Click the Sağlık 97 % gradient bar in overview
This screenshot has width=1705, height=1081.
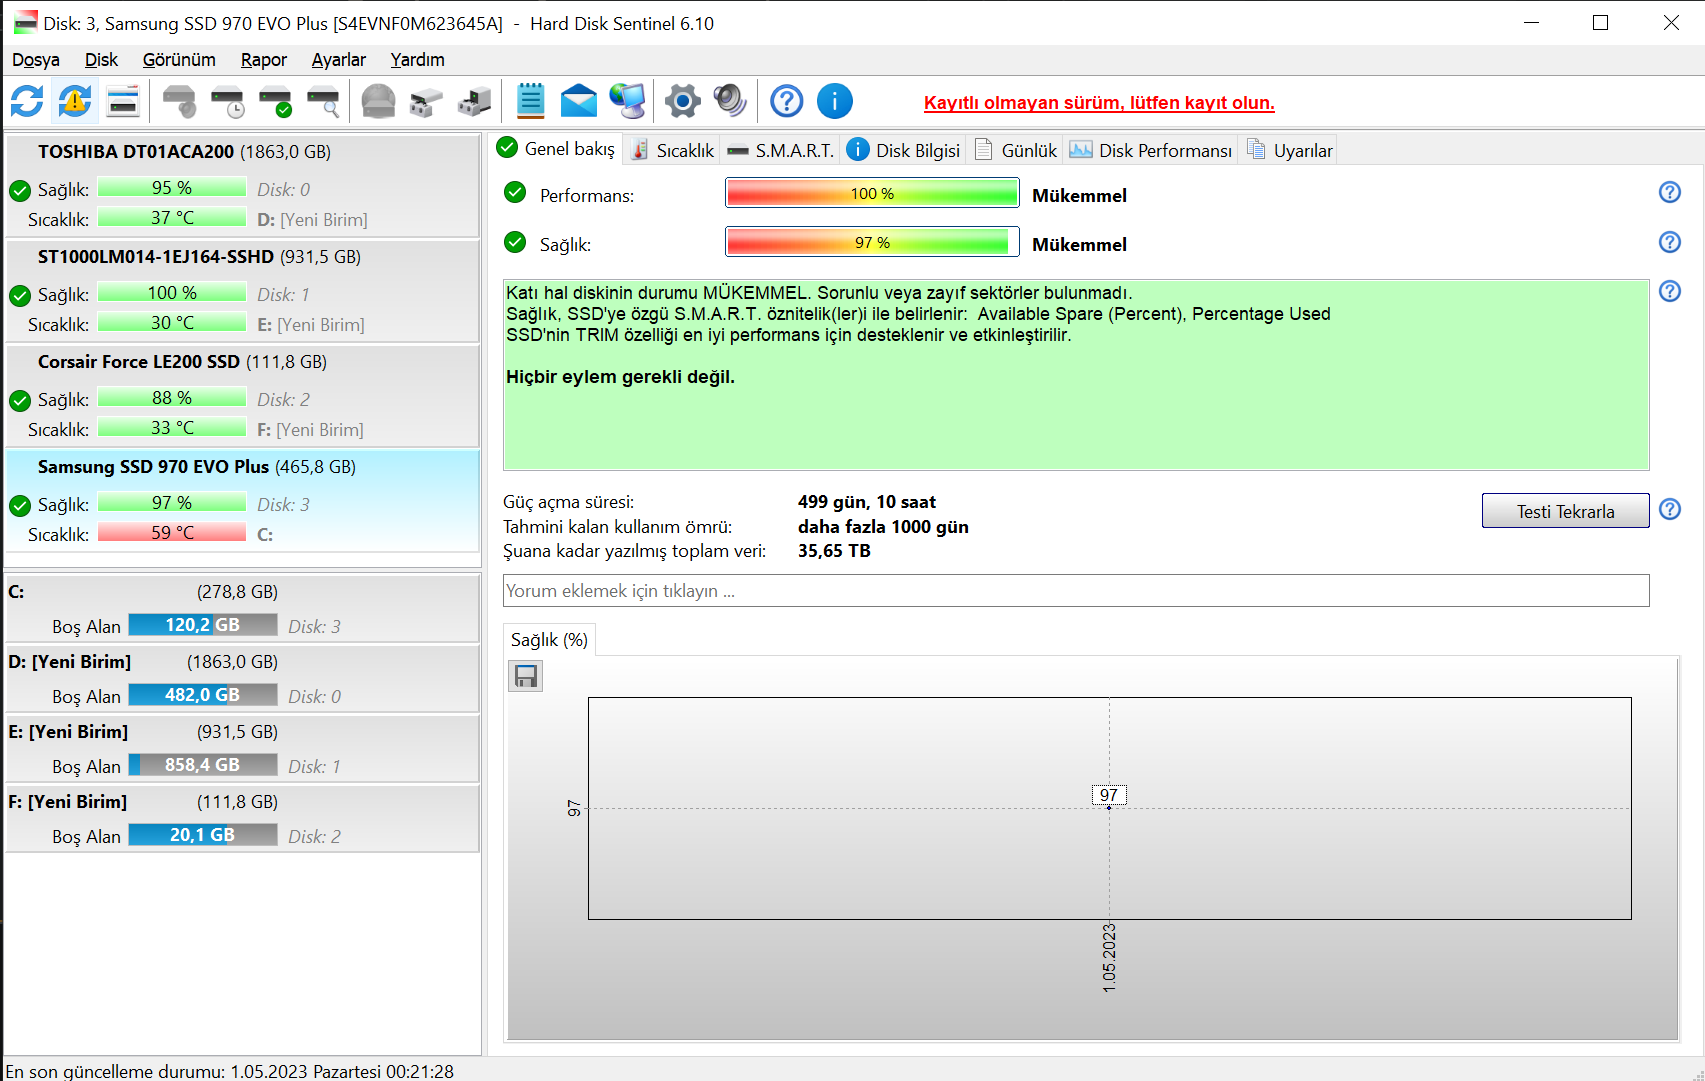[x=872, y=242]
